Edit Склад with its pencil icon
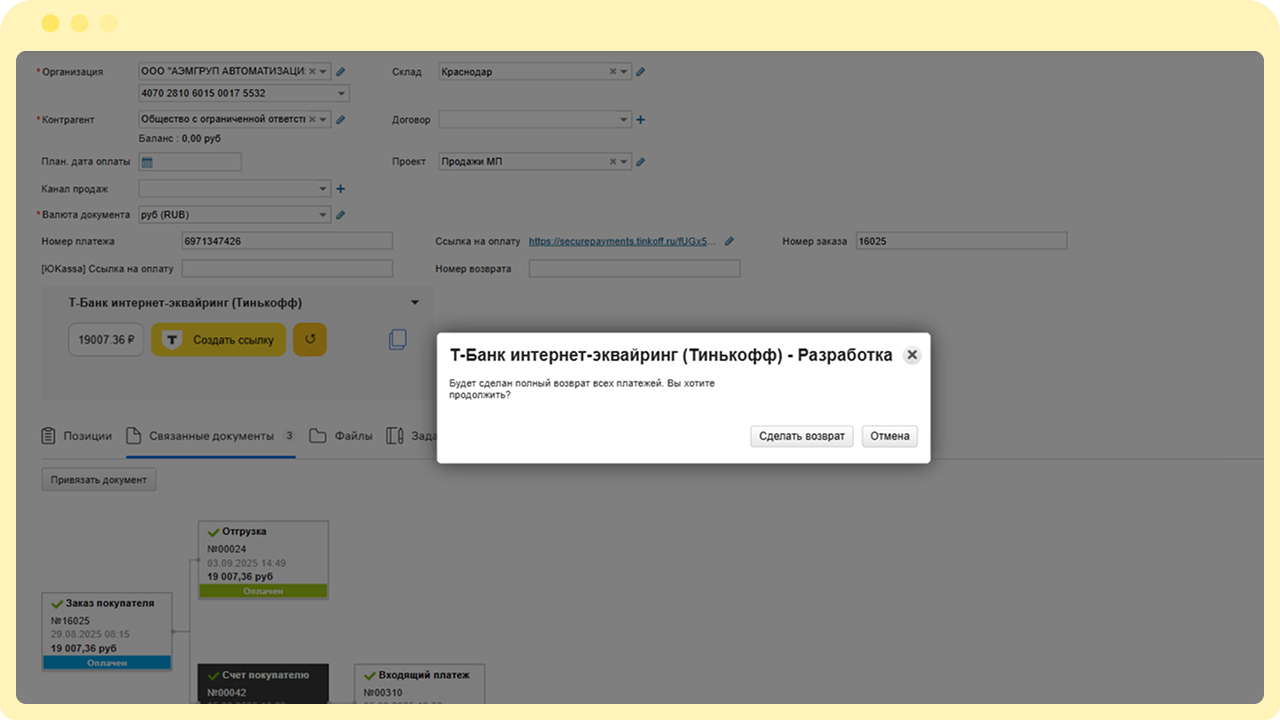The height and width of the screenshot is (720, 1280). (641, 72)
